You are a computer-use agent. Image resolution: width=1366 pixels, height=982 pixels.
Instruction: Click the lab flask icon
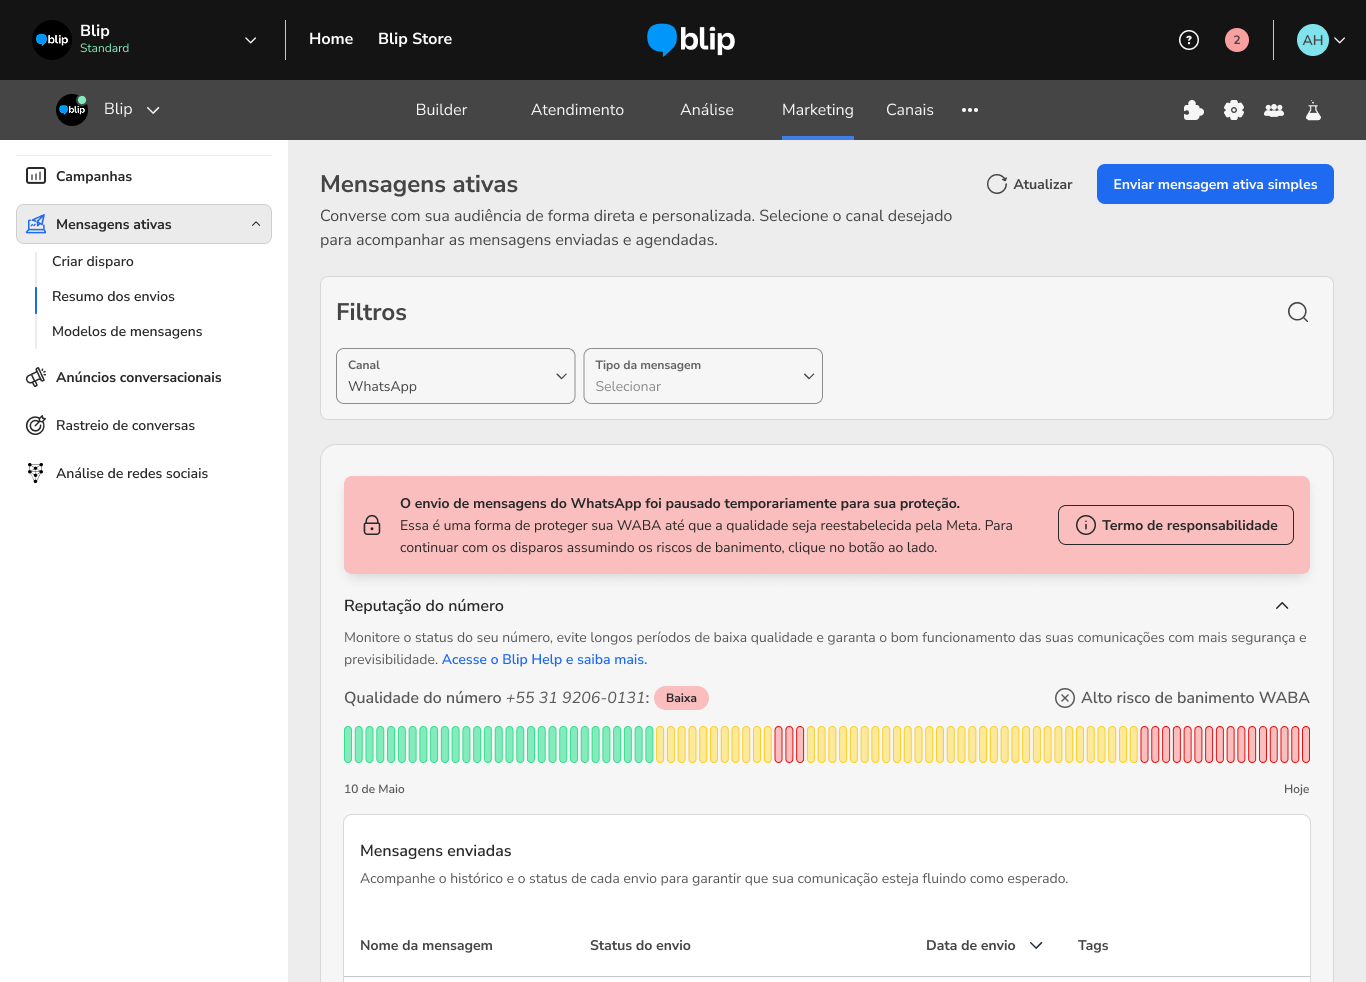tap(1313, 110)
